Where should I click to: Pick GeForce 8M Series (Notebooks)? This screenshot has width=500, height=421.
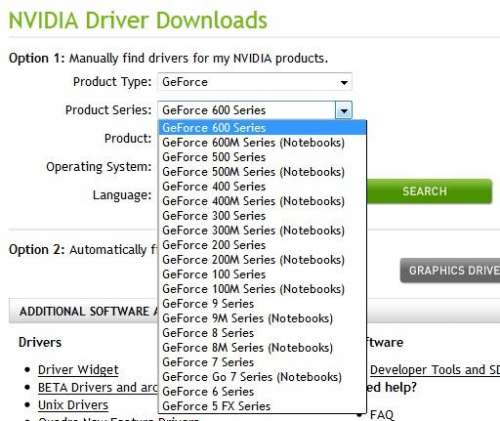pos(262,348)
